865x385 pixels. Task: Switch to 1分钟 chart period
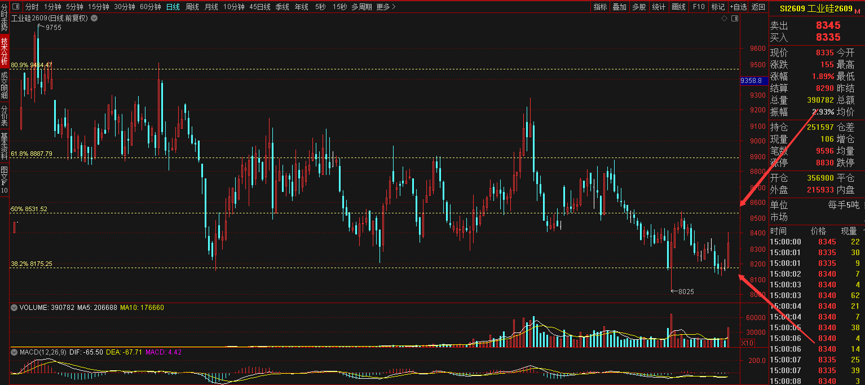[52, 7]
